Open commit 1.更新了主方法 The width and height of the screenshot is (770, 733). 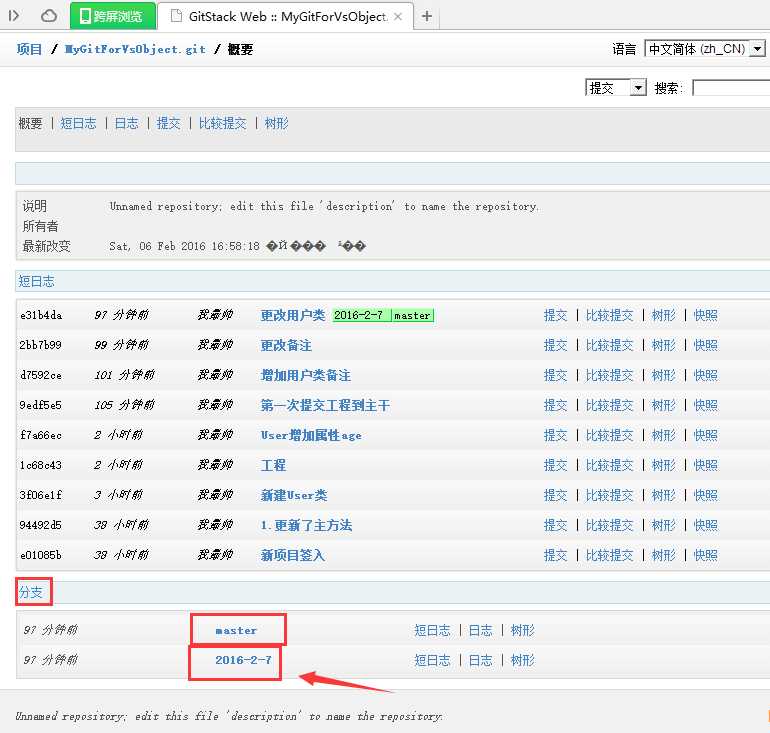(306, 525)
